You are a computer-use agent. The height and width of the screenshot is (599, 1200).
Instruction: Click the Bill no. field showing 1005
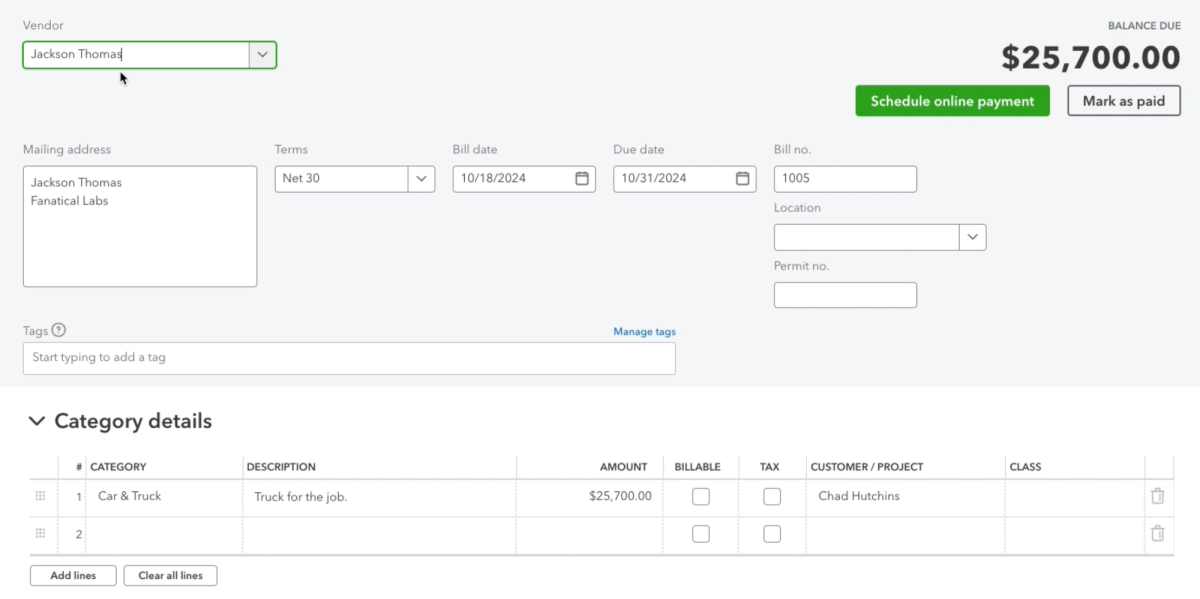pyautogui.click(x=845, y=179)
